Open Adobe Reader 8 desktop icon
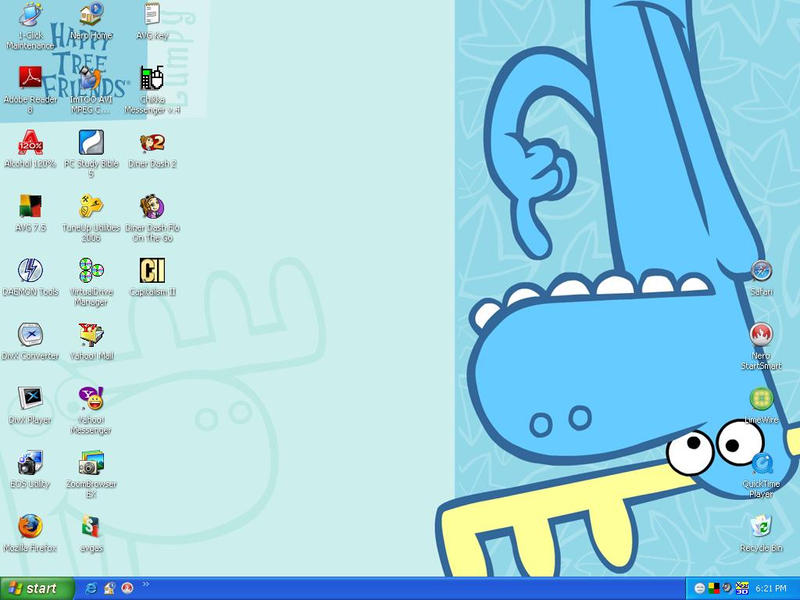 [31, 78]
